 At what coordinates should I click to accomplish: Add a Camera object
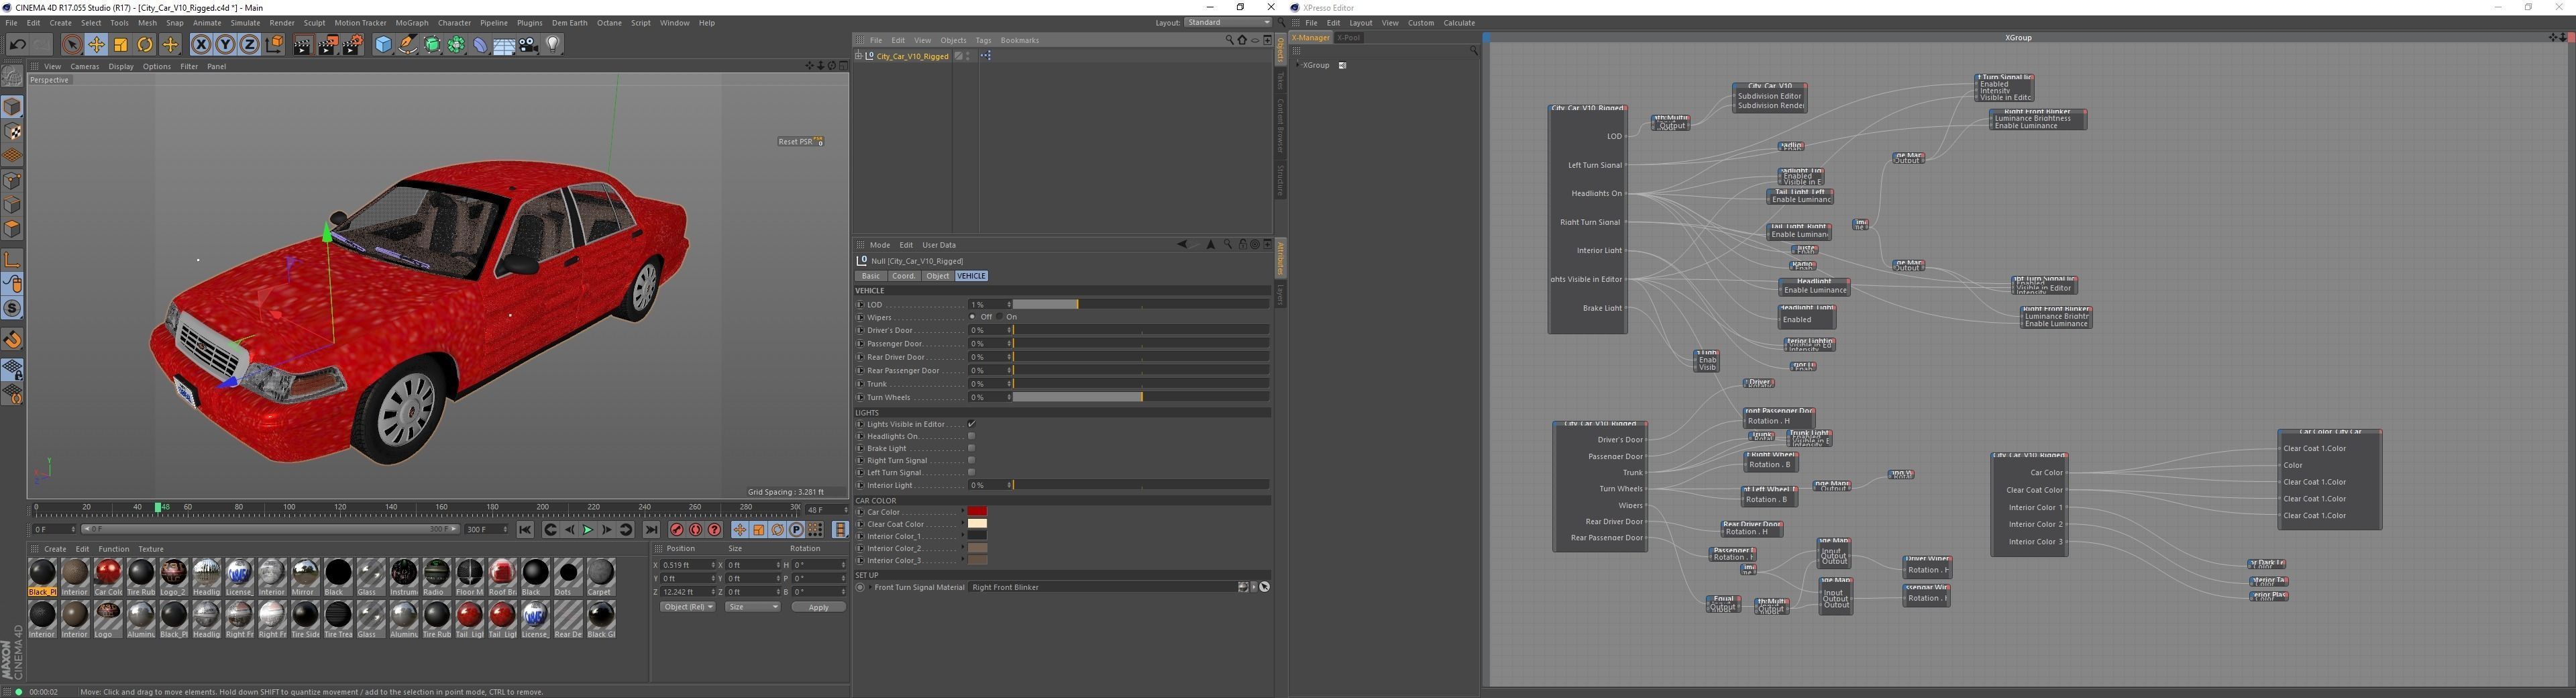click(529, 44)
